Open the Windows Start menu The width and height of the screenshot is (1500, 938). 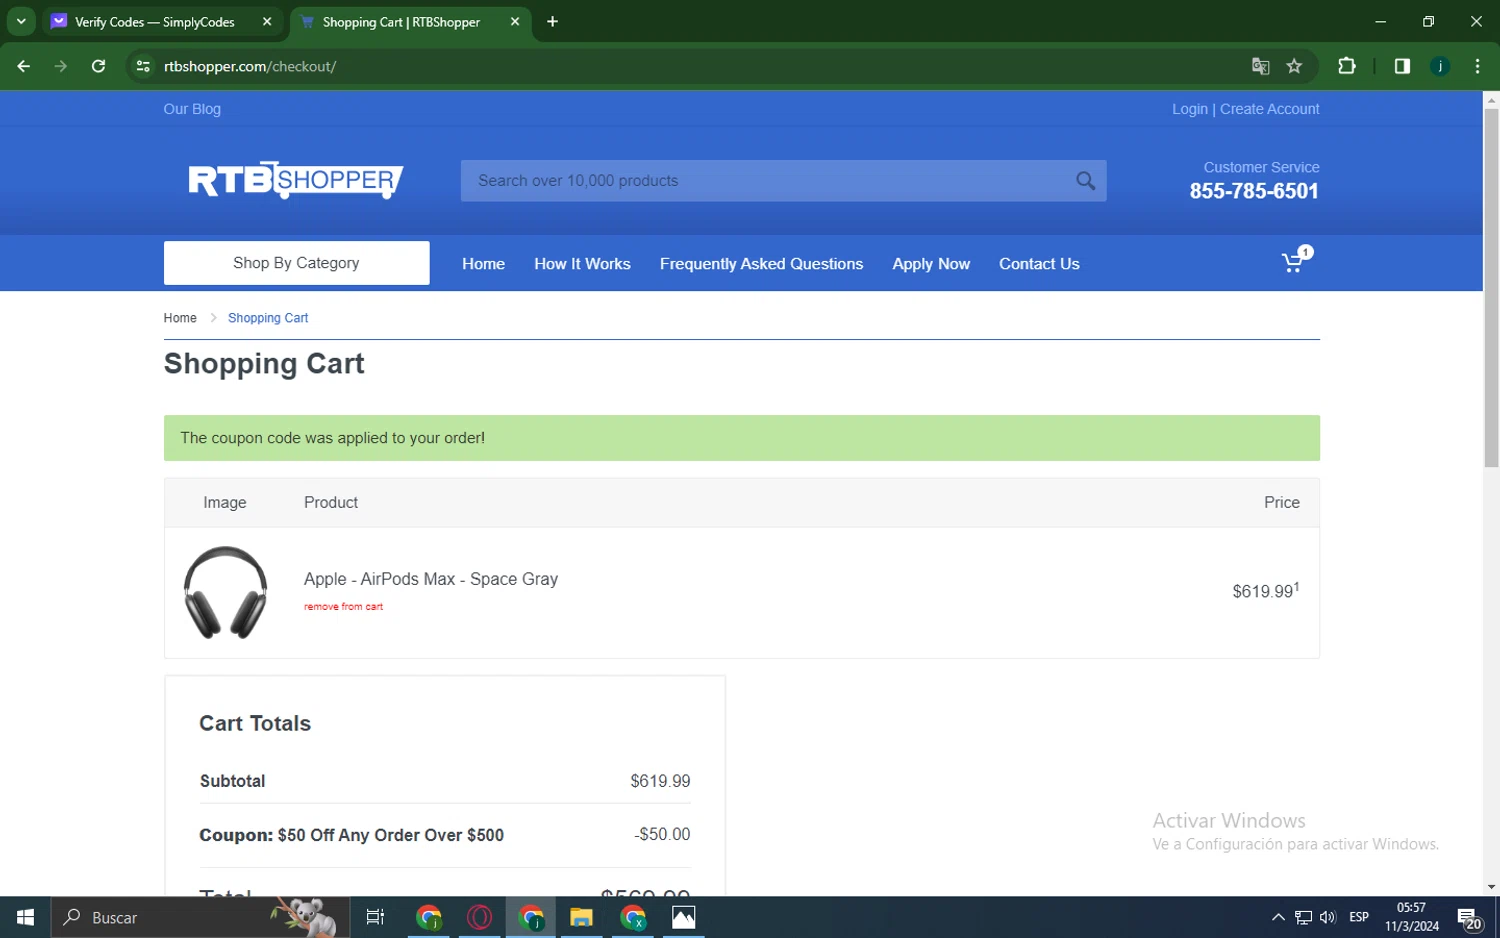[25, 917]
